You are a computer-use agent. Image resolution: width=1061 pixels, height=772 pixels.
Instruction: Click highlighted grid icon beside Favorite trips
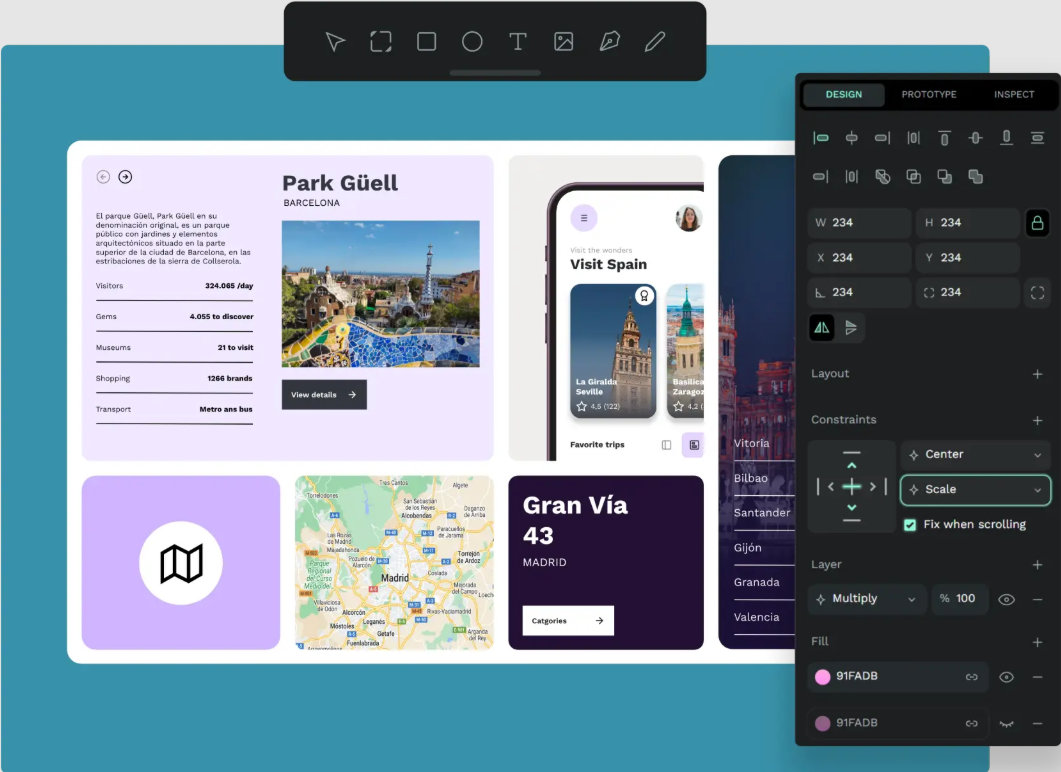[x=694, y=445]
